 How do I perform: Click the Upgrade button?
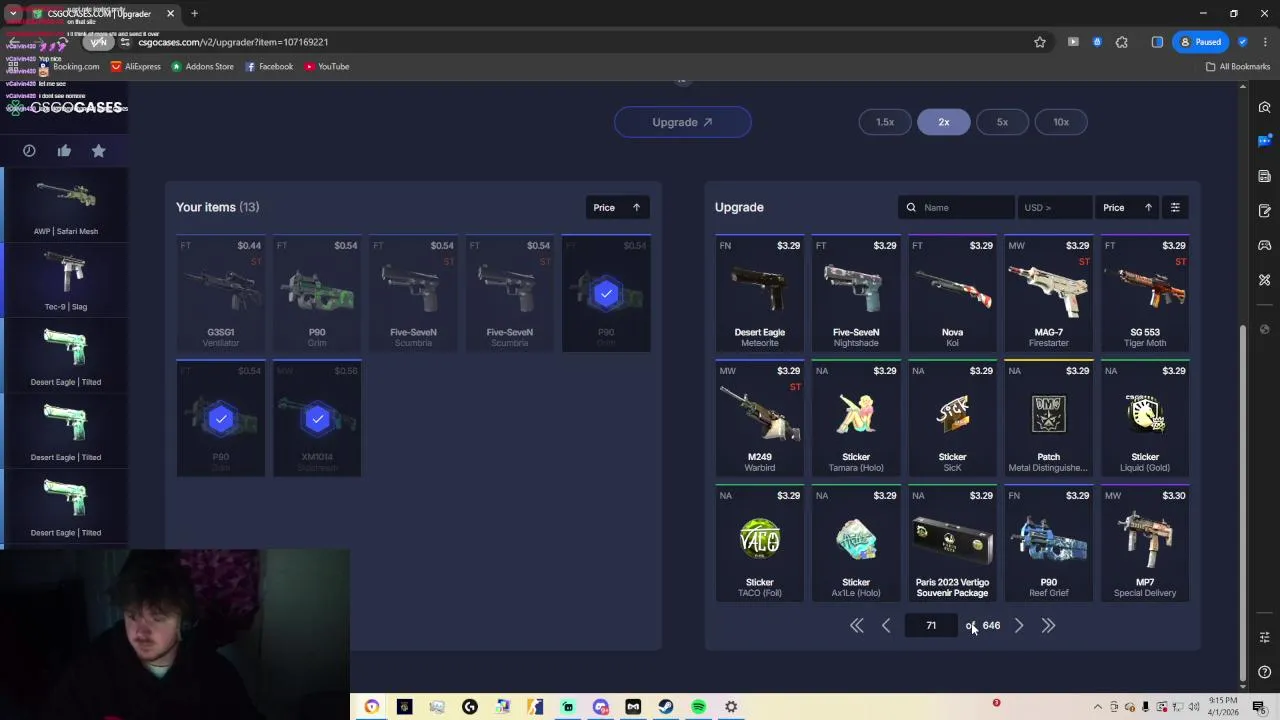point(682,122)
